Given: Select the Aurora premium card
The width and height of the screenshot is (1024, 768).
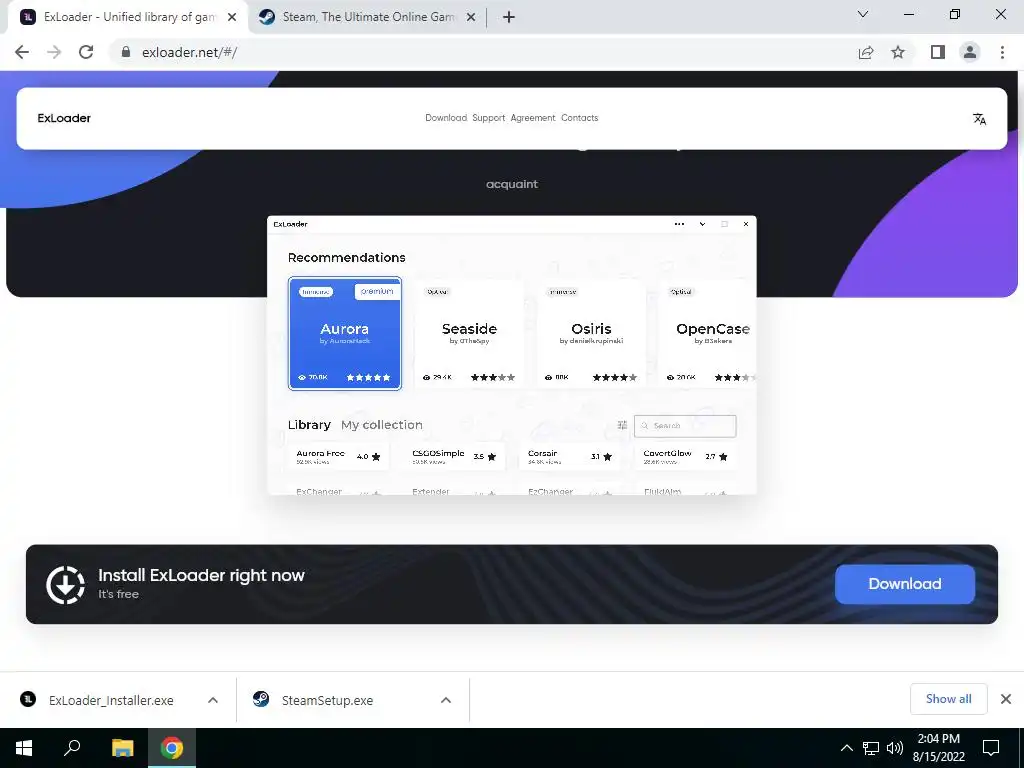Looking at the screenshot, I should click(x=345, y=334).
